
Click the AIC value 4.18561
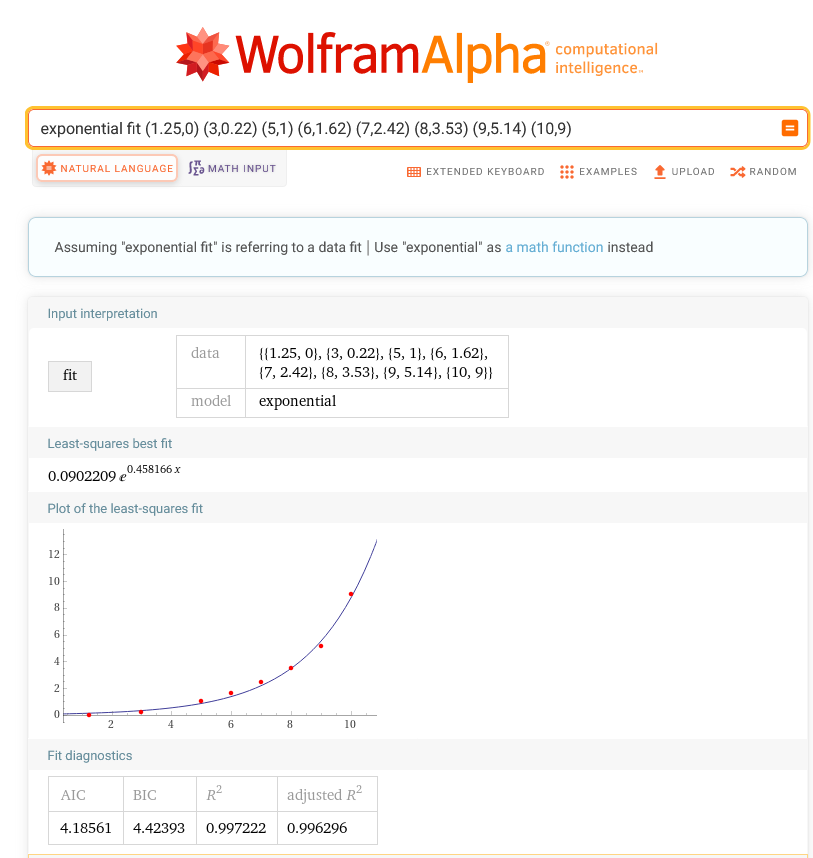(x=86, y=828)
